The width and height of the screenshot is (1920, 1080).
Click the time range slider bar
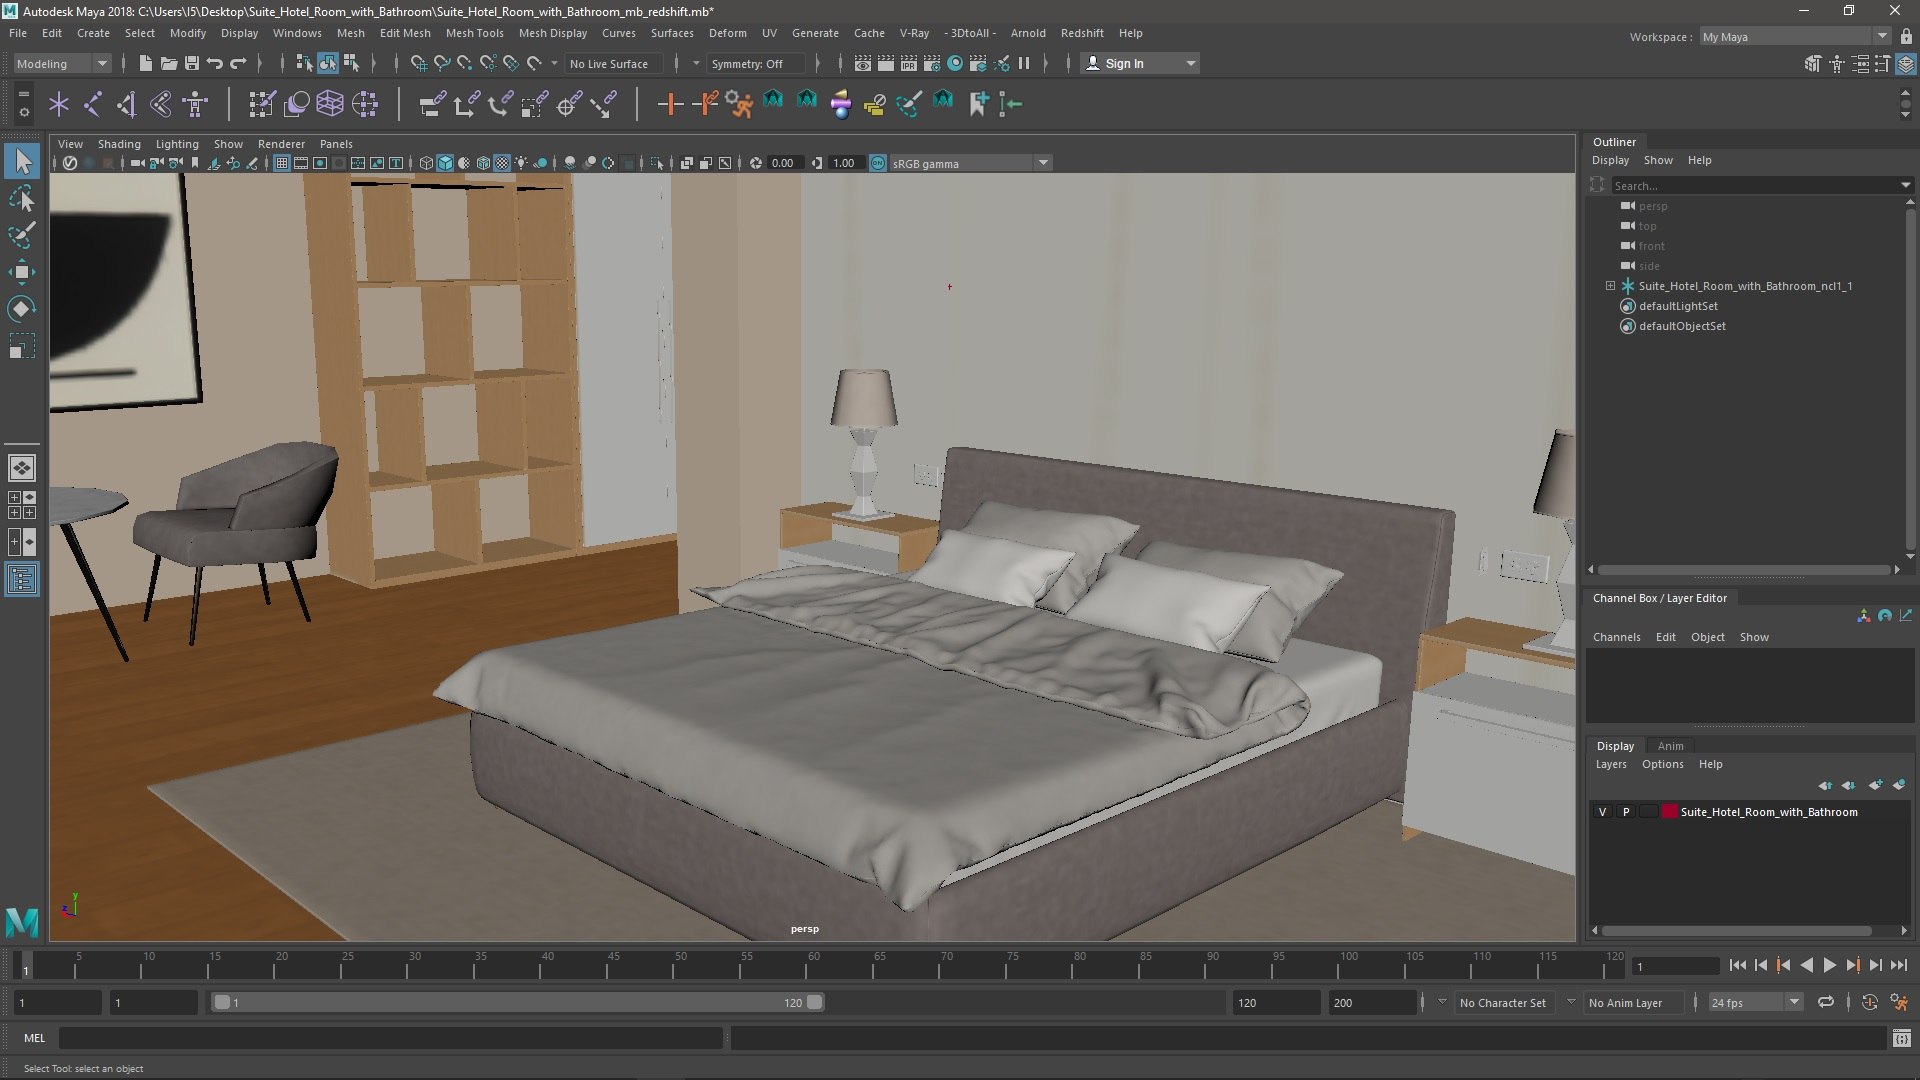(x=518, y=1002)
